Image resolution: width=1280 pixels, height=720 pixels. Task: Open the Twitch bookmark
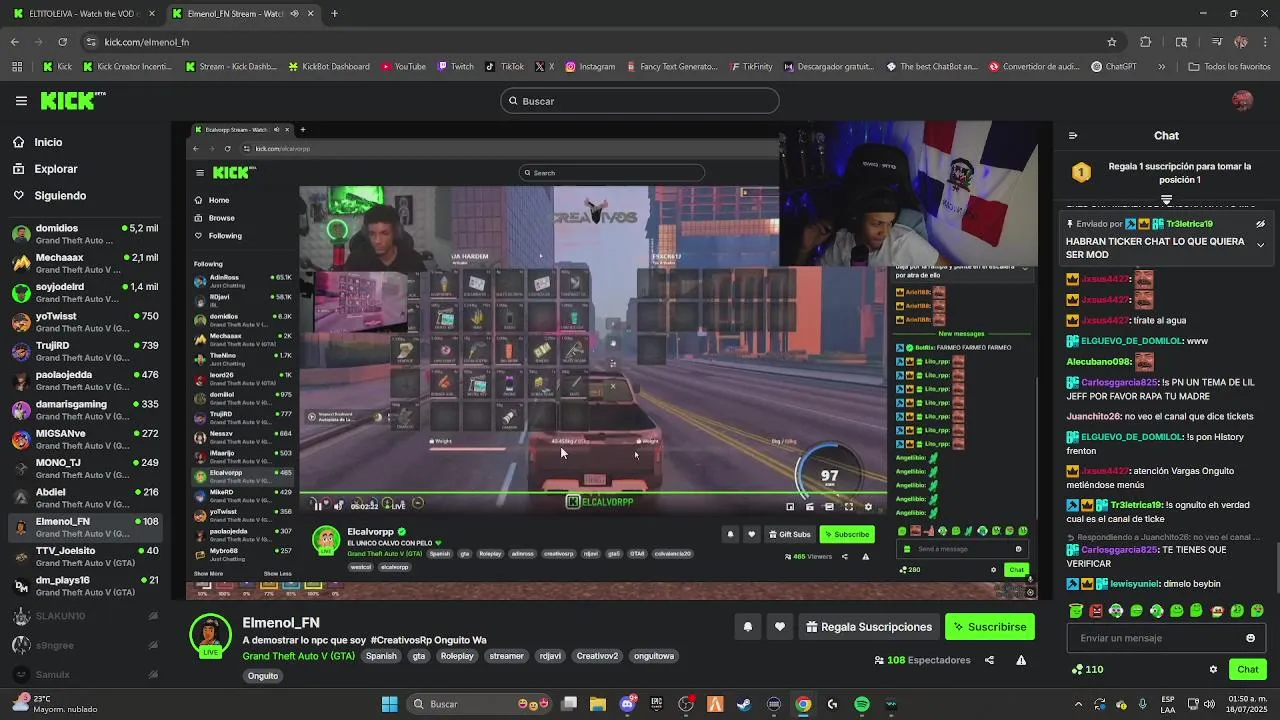pyautogui.click(x=456, y=67)
